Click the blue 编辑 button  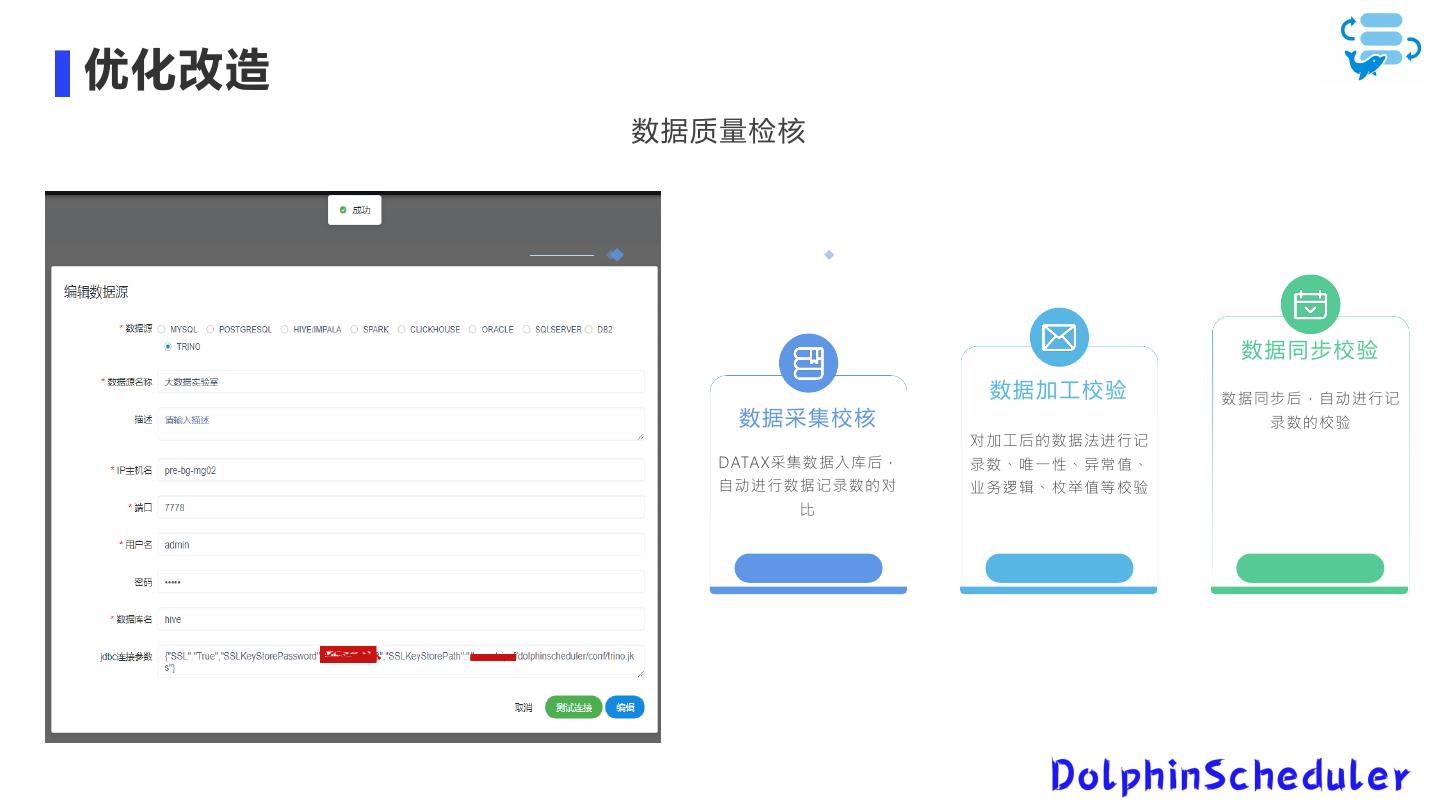(625, 708)
